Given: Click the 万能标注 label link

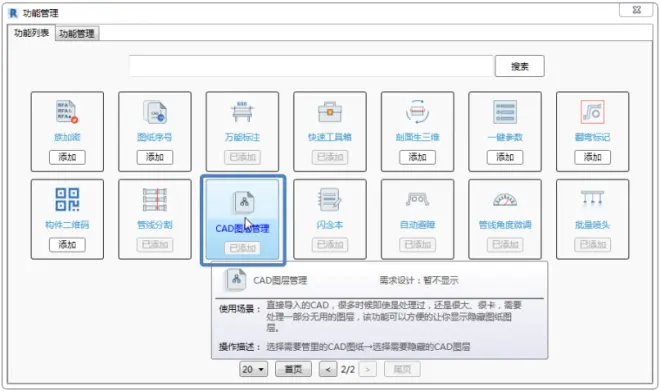Looking at the screenshot, I should pos(242,137).
